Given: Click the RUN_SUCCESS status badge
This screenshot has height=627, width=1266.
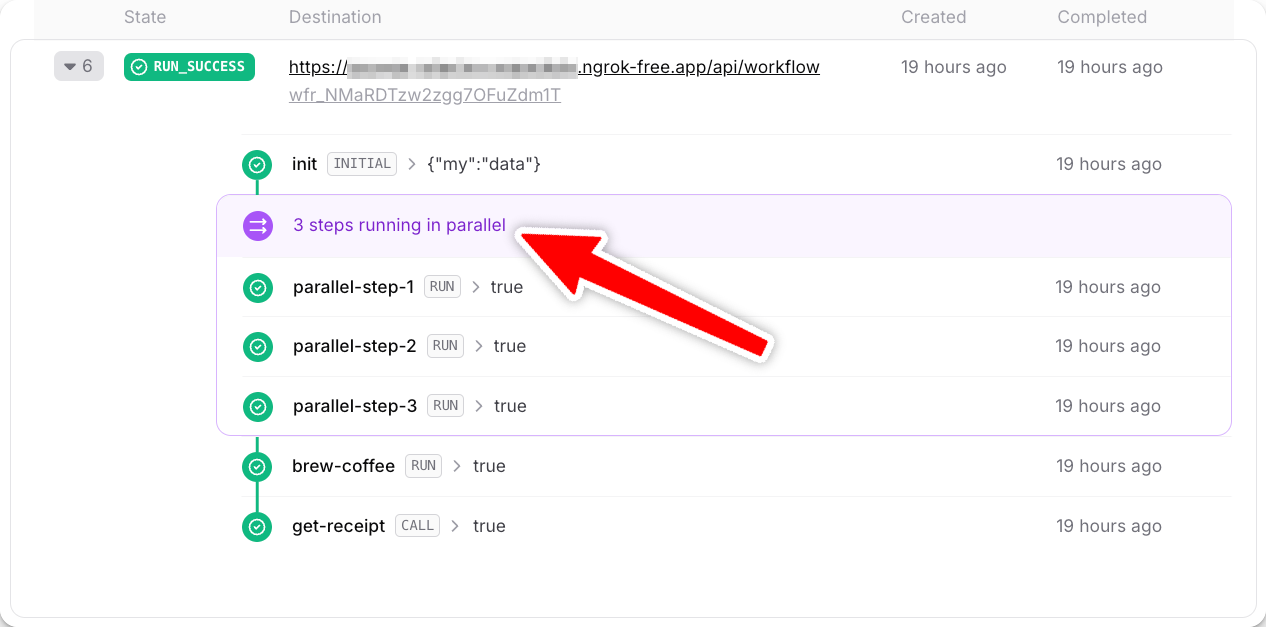Looking at the screenshot, I should pyautogui.click(x=189, y=67).
